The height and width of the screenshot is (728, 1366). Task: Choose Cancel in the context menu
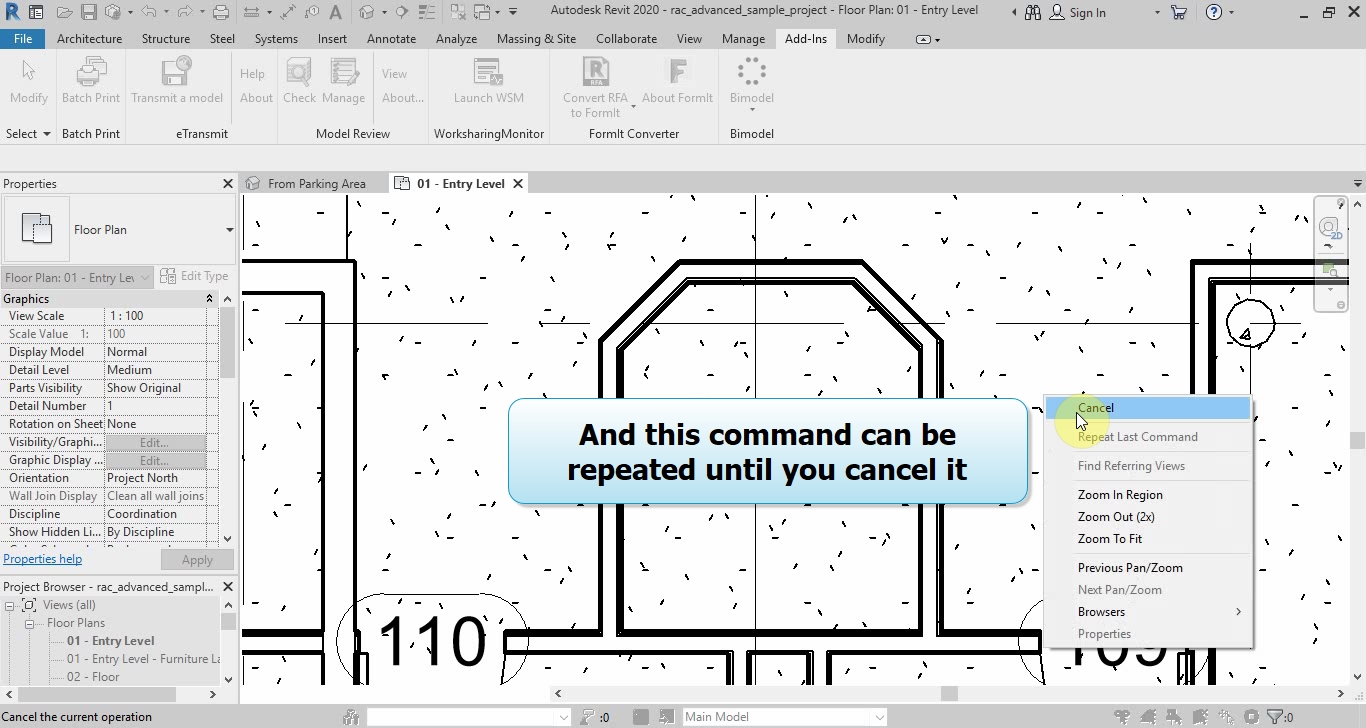click(1148, 408)
